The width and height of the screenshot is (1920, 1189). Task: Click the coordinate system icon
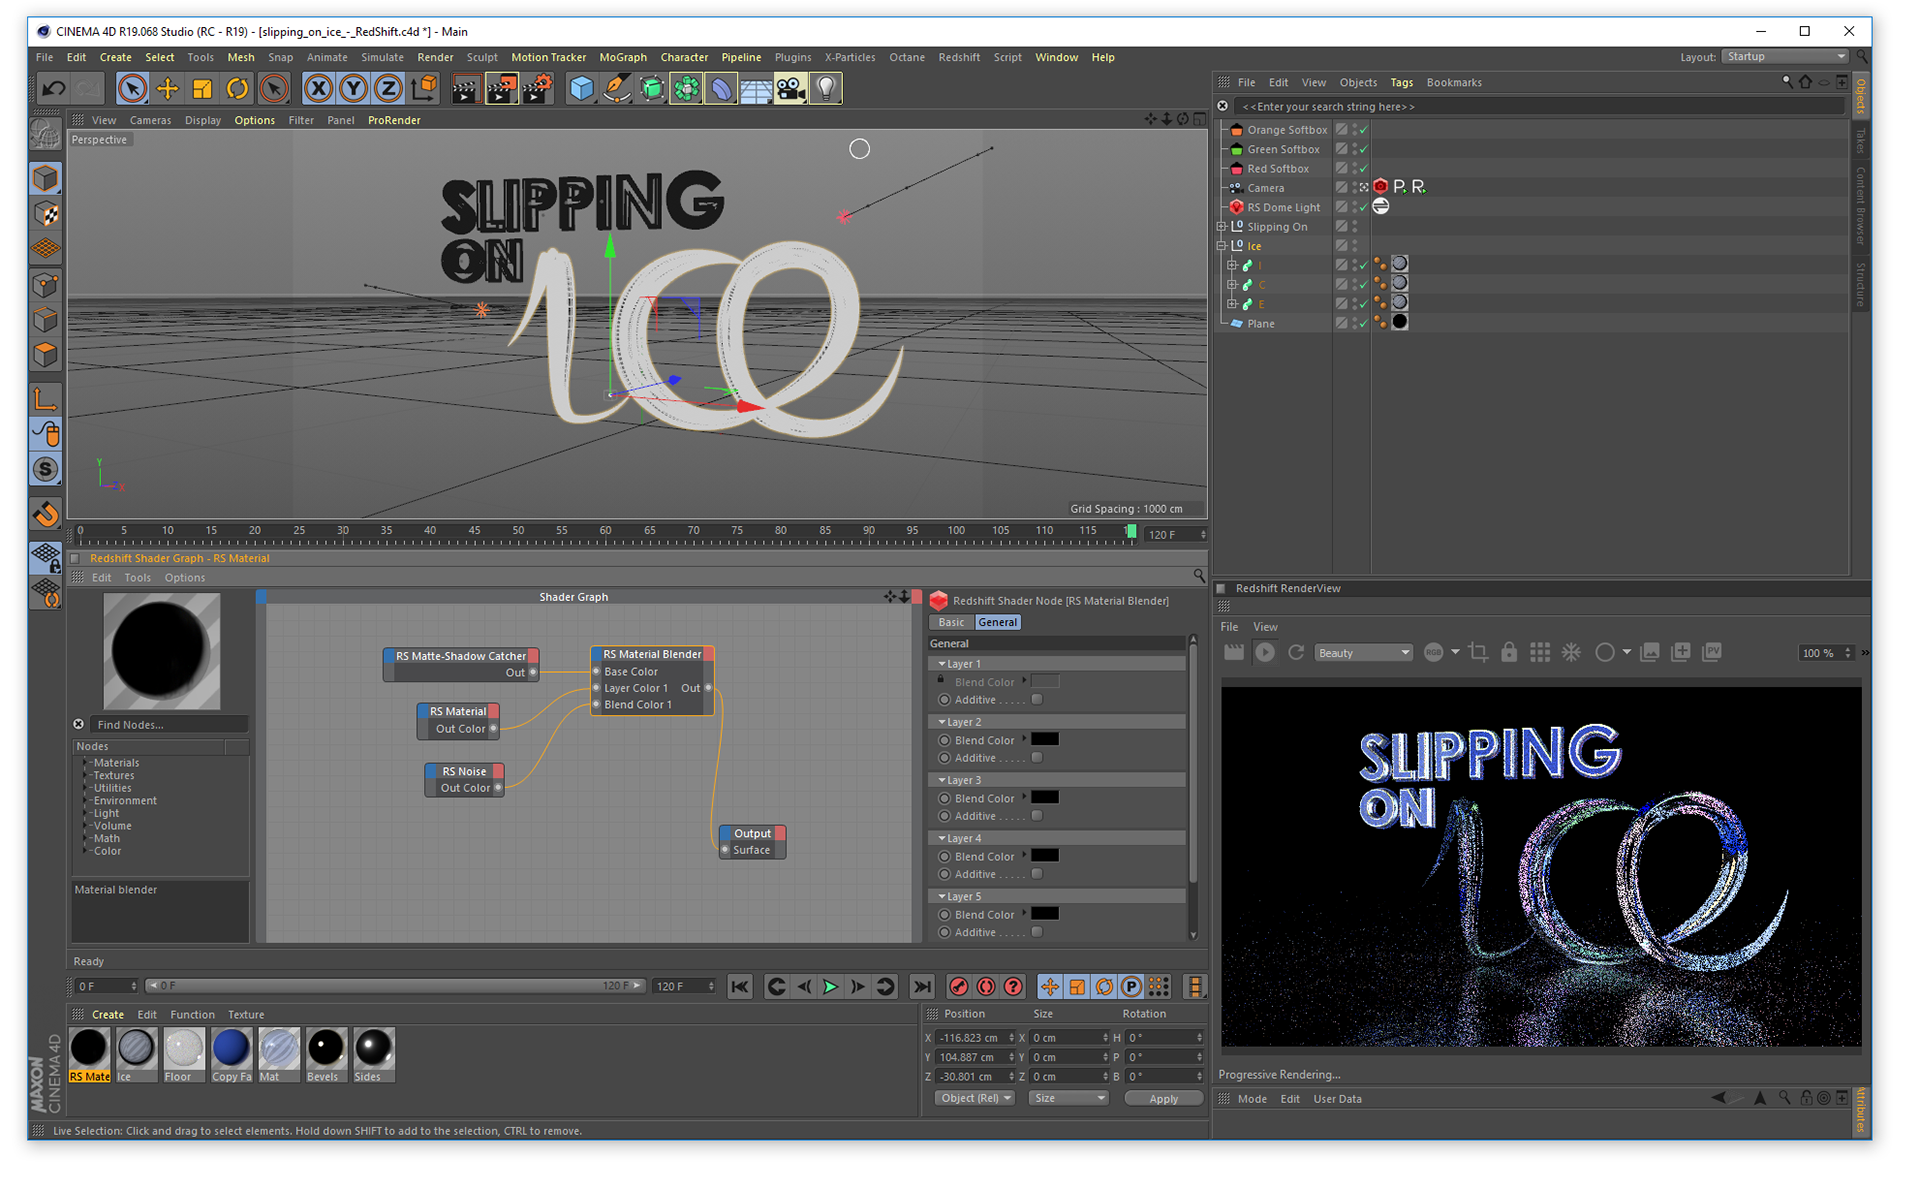coord(424,88)
